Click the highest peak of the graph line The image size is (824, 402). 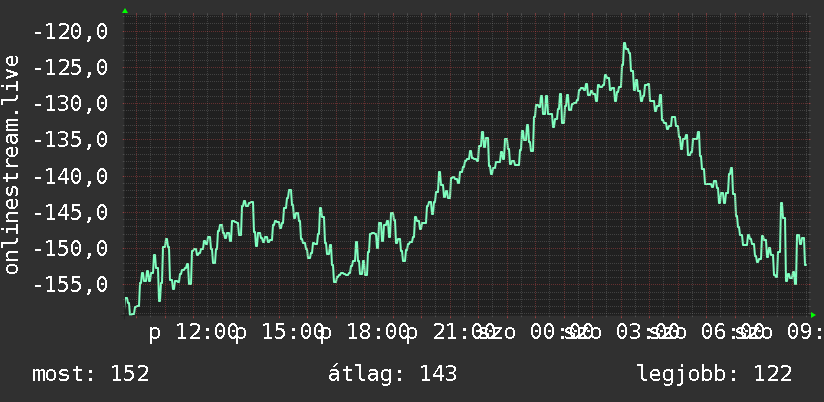pos(625,44)
